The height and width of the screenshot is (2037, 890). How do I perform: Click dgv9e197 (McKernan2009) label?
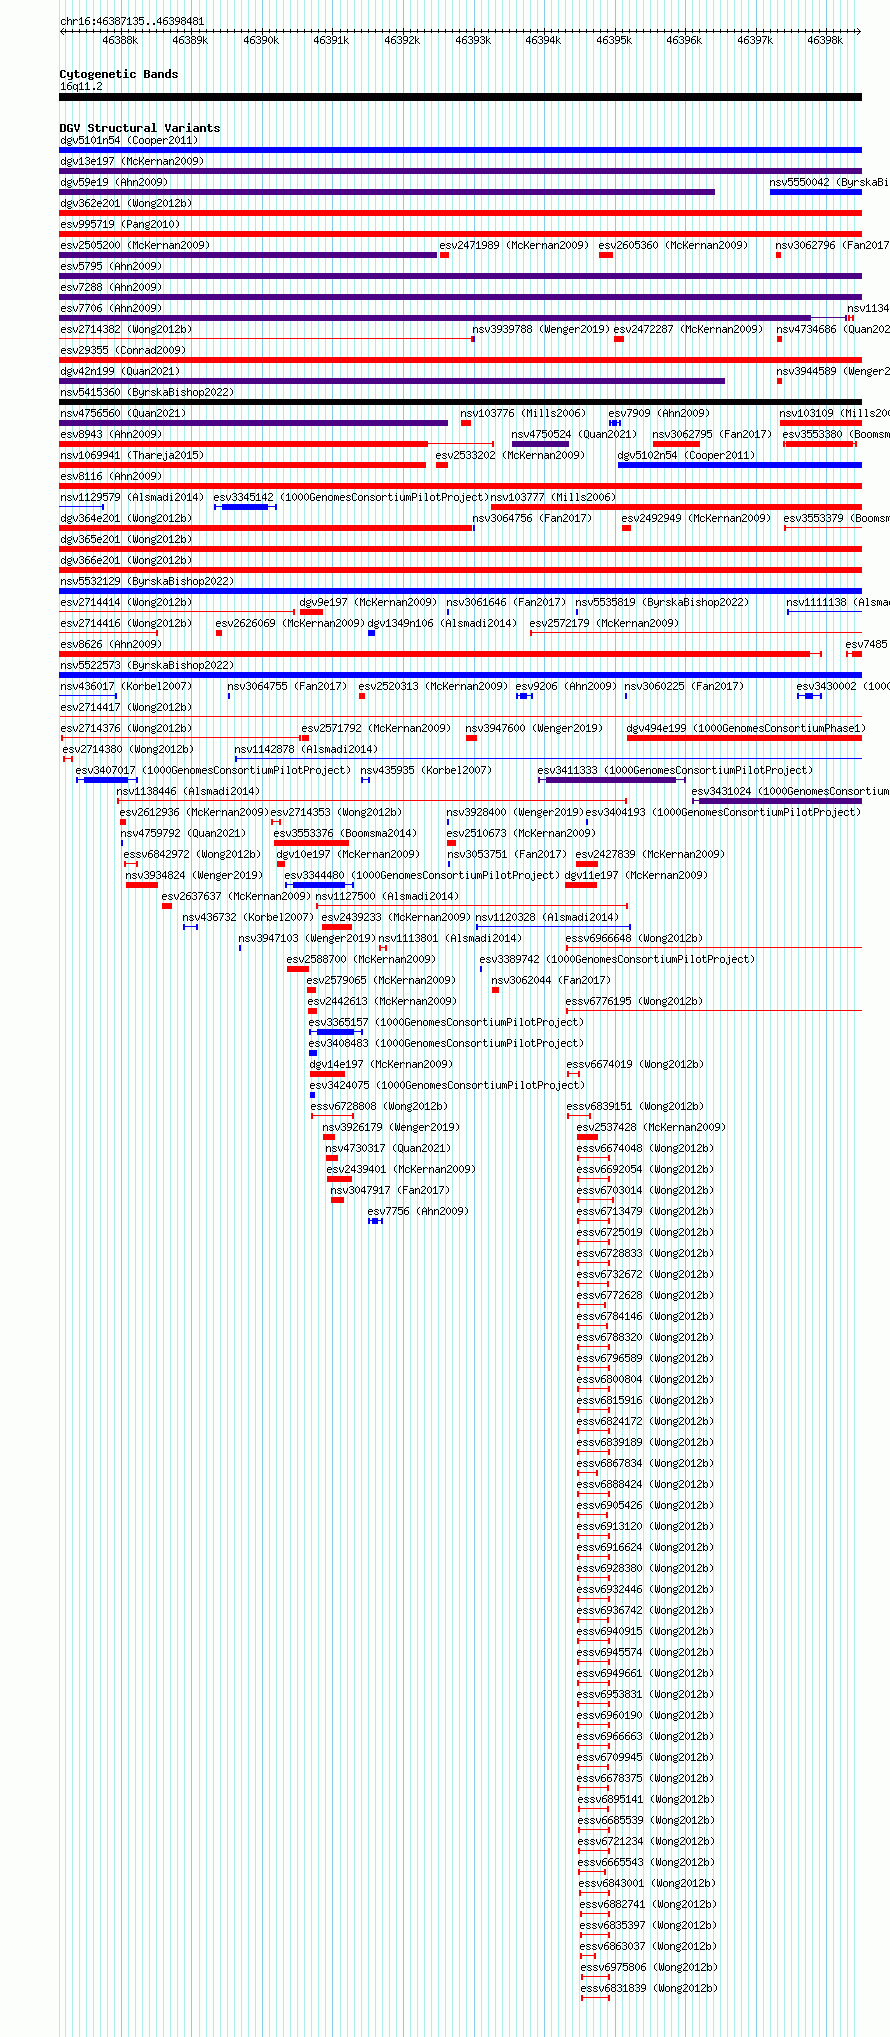[368, 603]
